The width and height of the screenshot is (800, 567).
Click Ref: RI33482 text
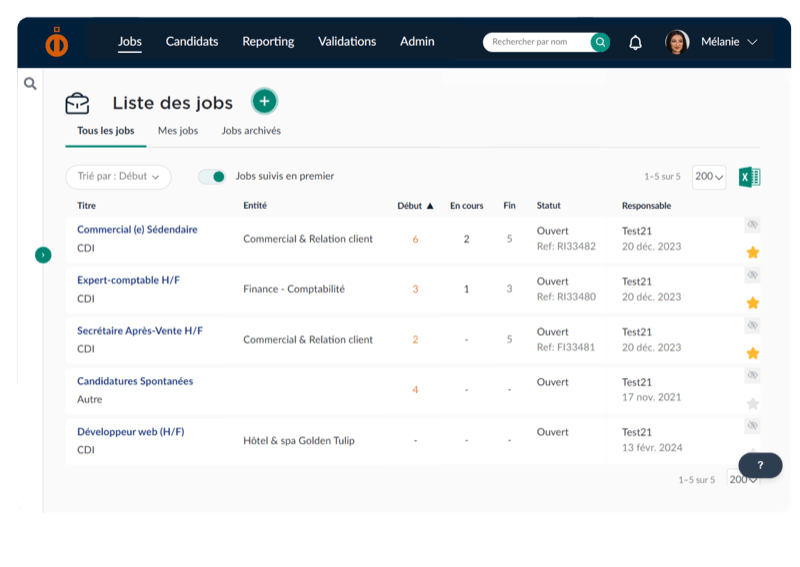tap(566, 246)
